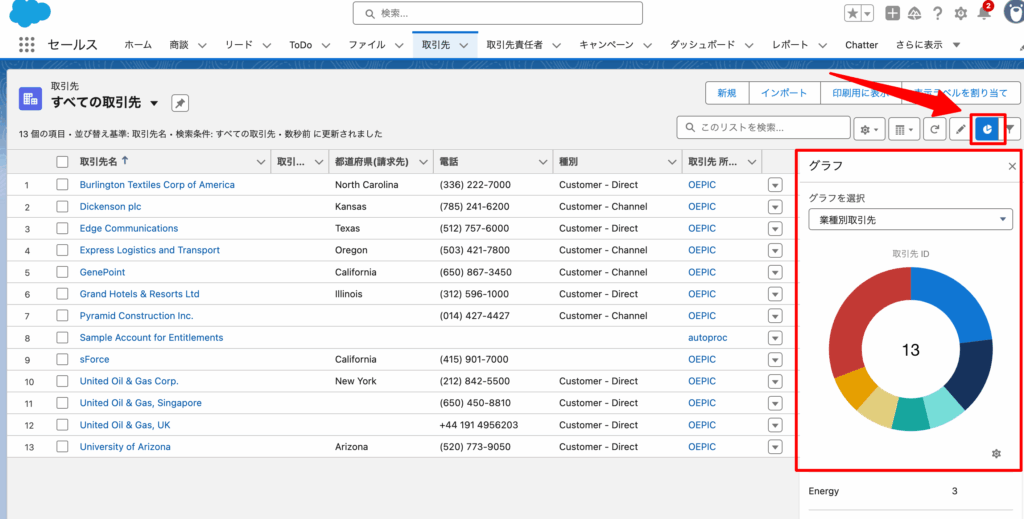Open 電話 column menu chevron

point(542,162)
